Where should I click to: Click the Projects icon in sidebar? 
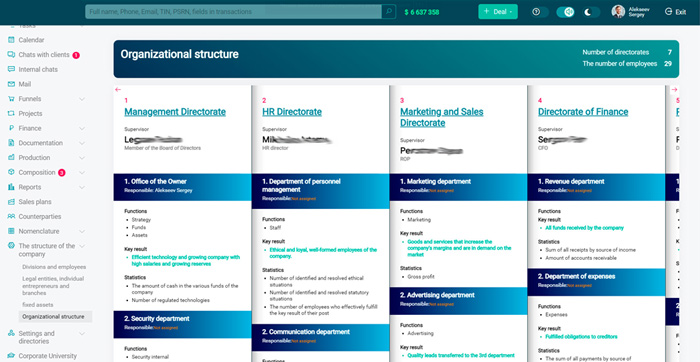tap(11, 114)
